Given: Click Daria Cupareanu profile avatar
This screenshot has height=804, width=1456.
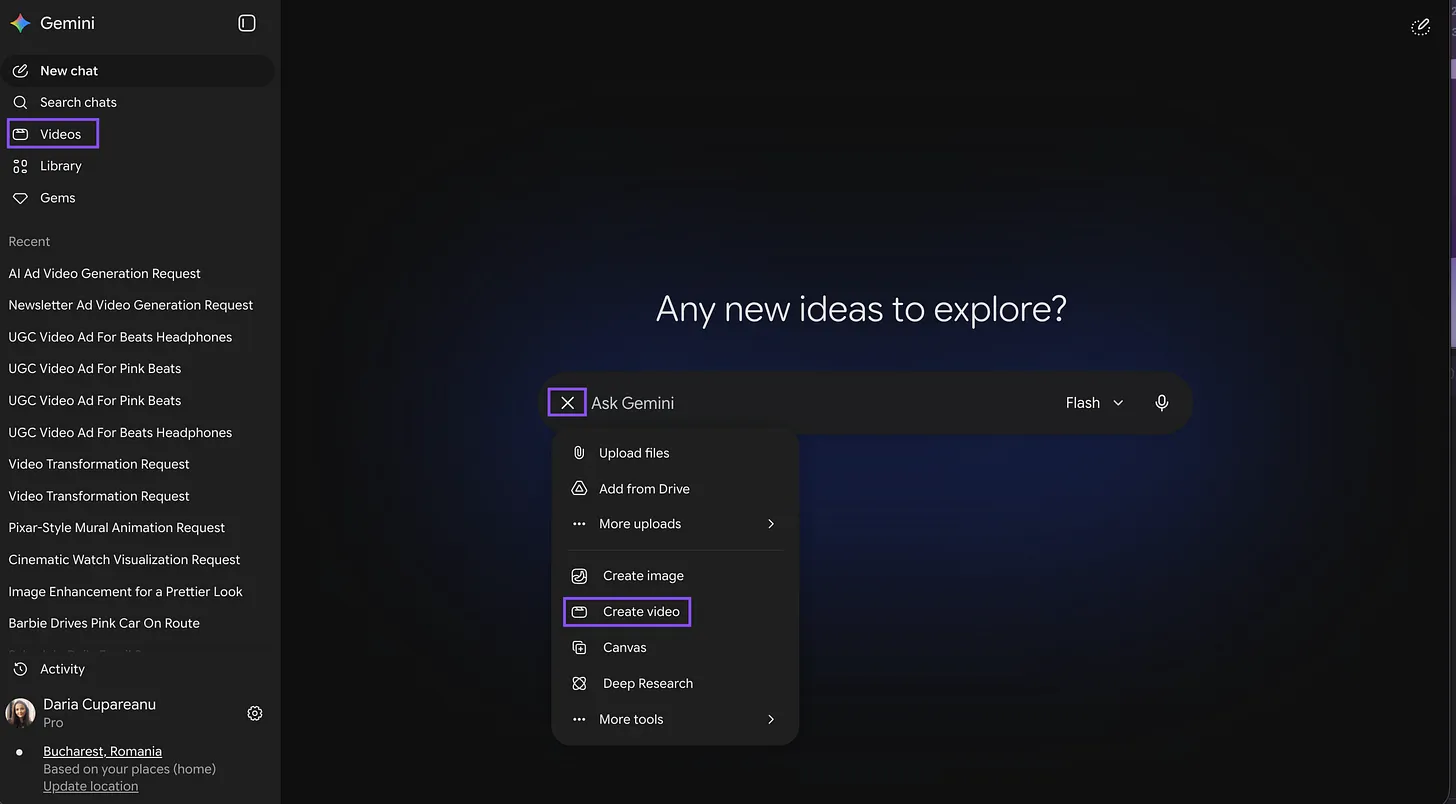Looking at the screenshot, I should click(20, 713).
